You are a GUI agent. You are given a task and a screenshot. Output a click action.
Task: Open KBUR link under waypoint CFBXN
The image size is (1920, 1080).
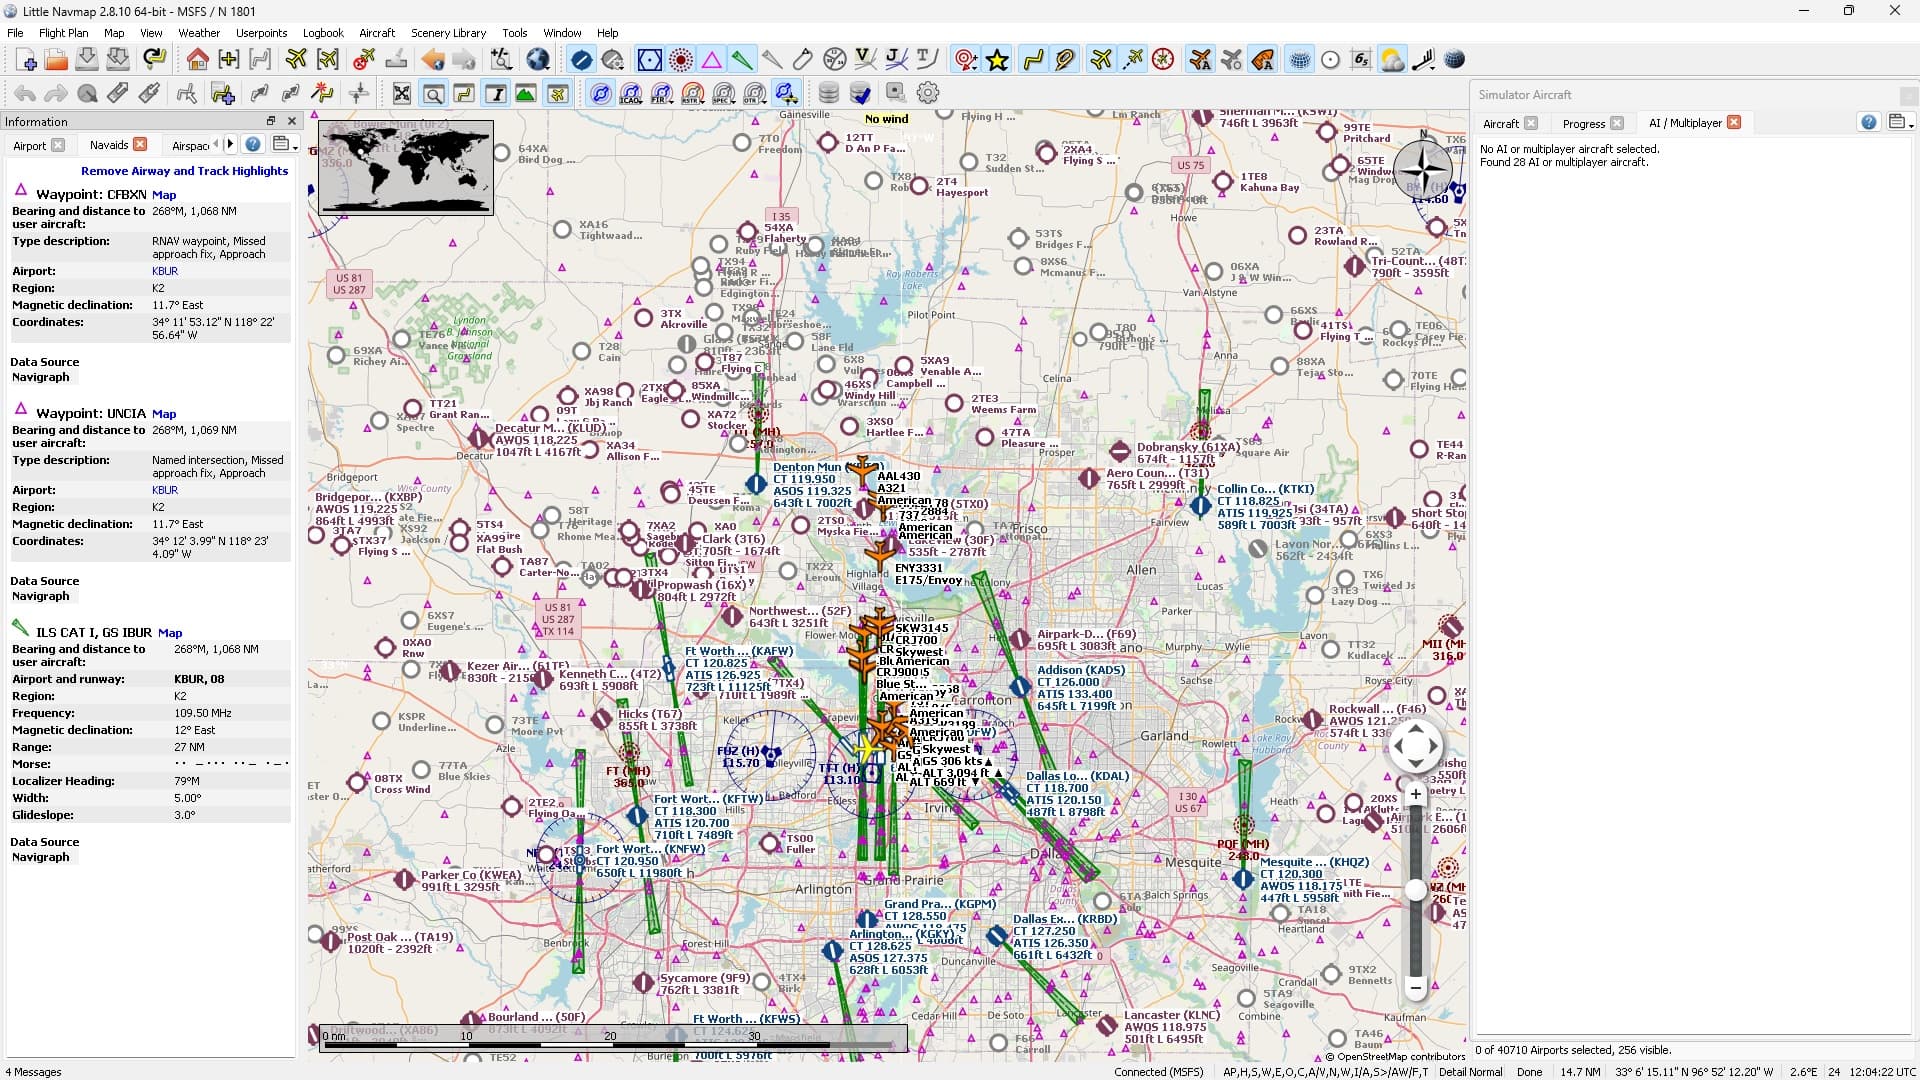165,271
